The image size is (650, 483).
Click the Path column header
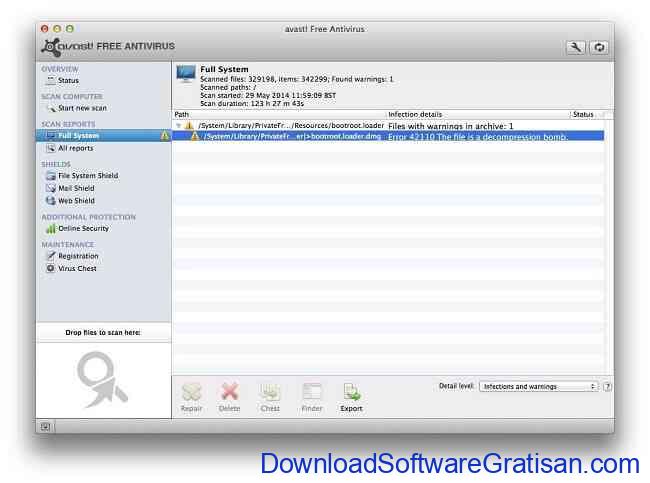tap(182, 114)
